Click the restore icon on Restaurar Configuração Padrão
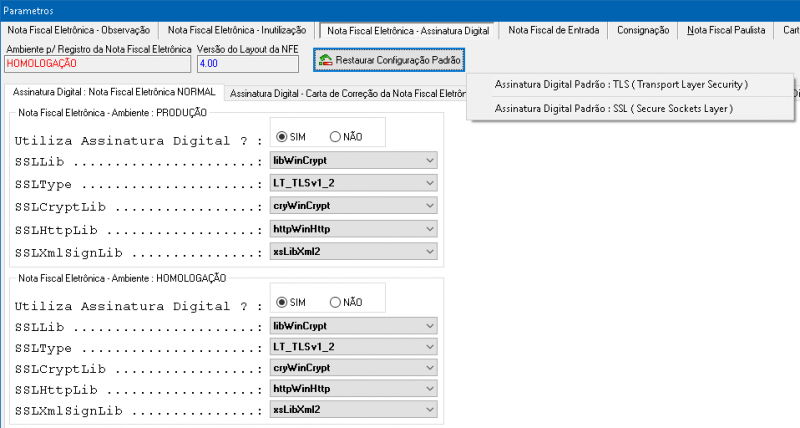Screen dimensions: 800x428 (x=325, y=60)
